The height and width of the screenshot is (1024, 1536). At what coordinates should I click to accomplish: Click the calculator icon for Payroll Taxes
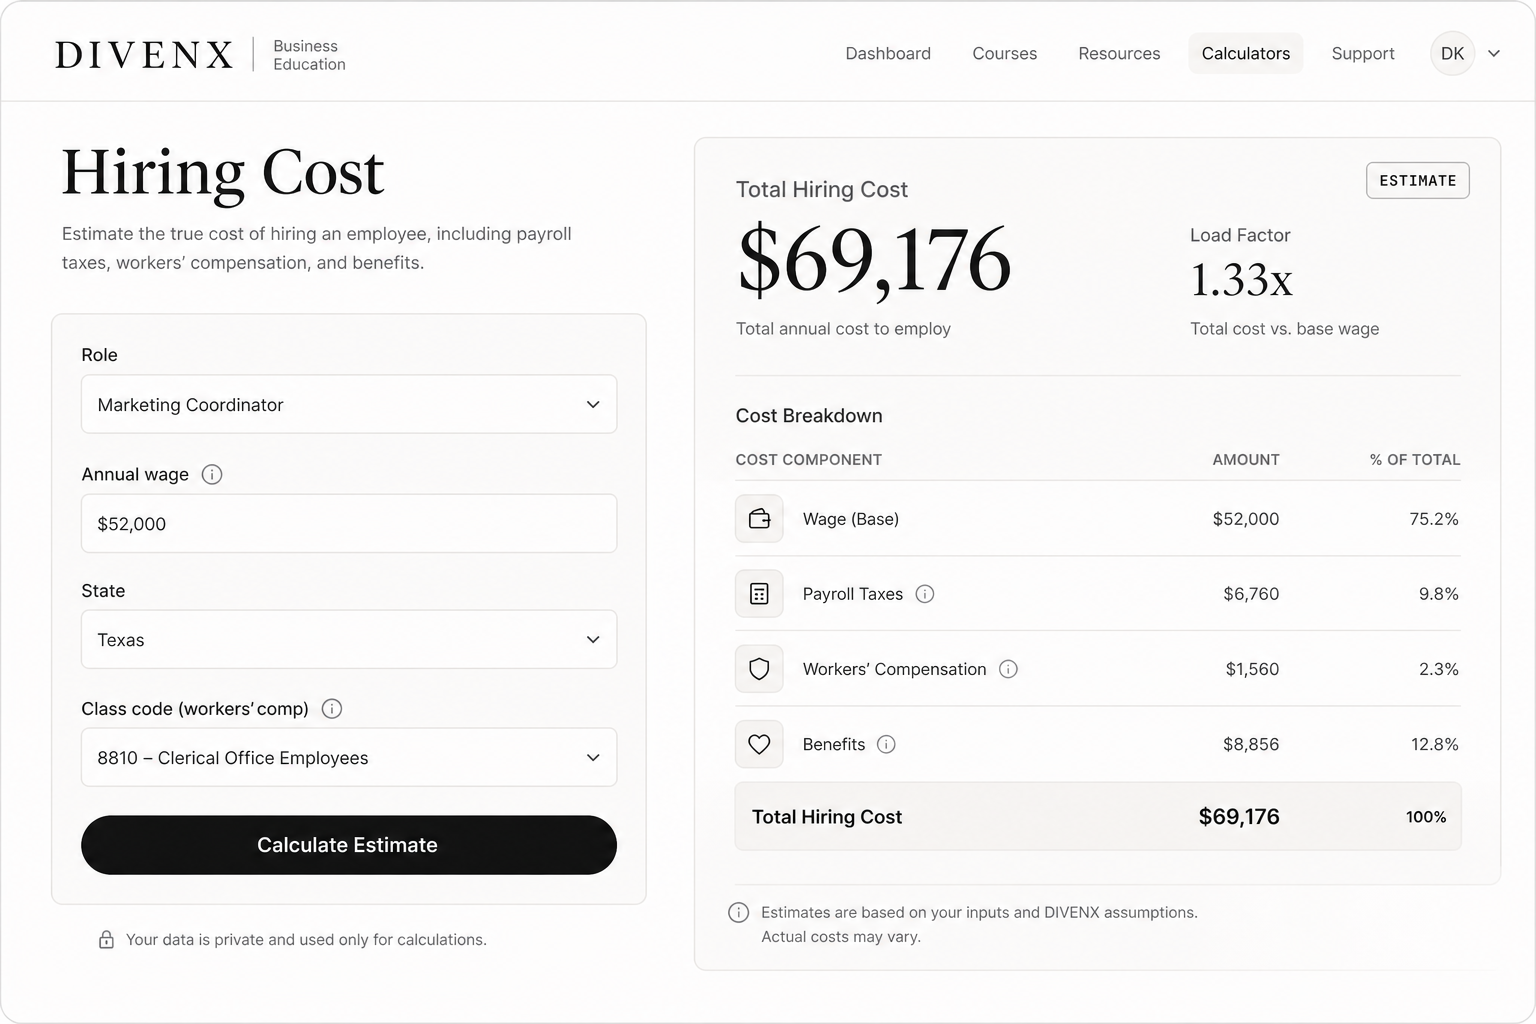(759, 594)
